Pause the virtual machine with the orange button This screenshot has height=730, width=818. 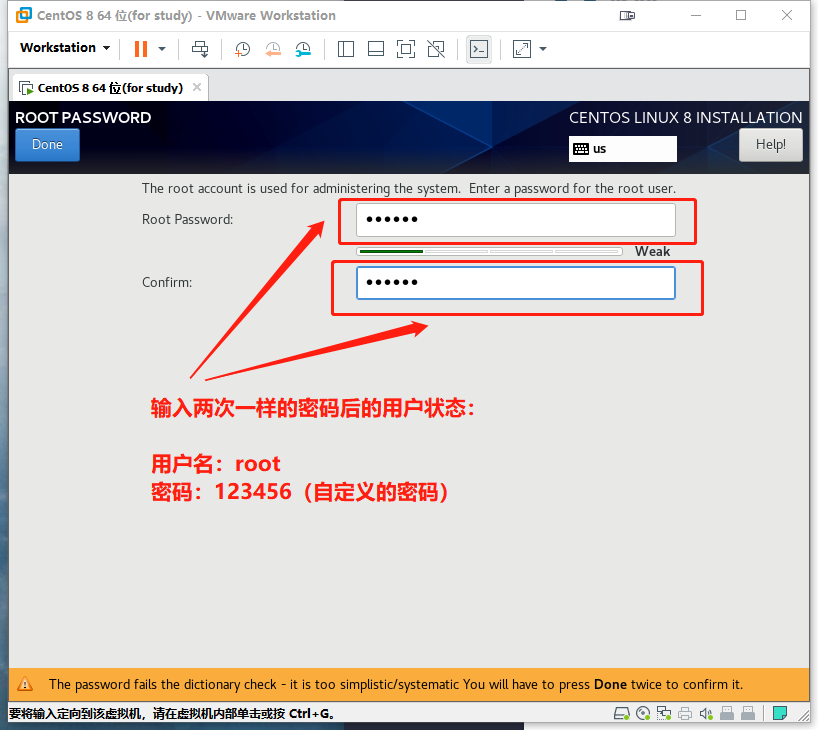141,49
